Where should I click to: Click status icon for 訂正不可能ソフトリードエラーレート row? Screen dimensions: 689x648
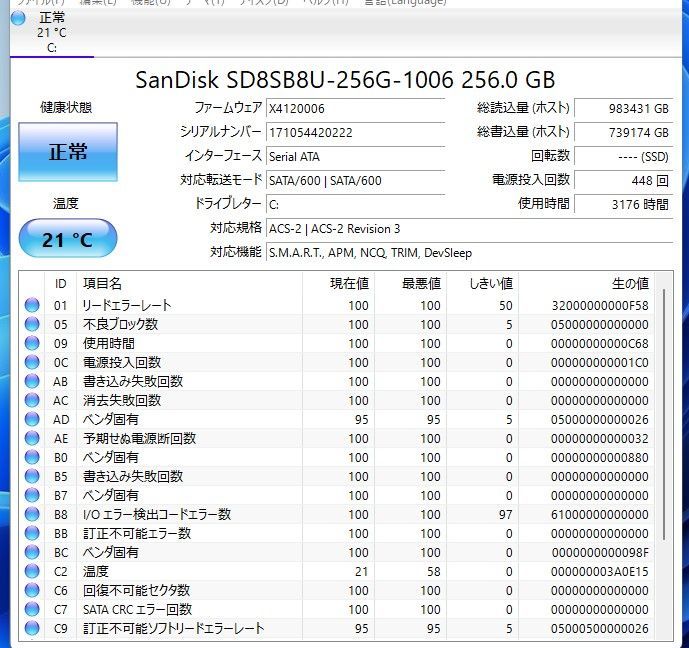[x=32, y=628]
